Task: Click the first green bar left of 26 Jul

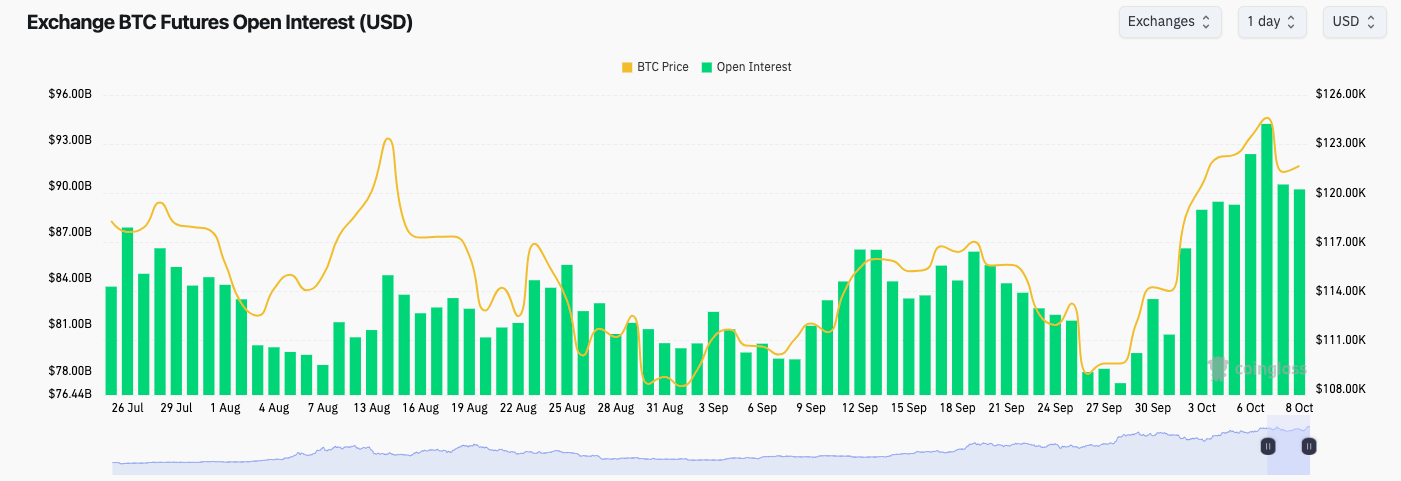Action: (111, 340)
